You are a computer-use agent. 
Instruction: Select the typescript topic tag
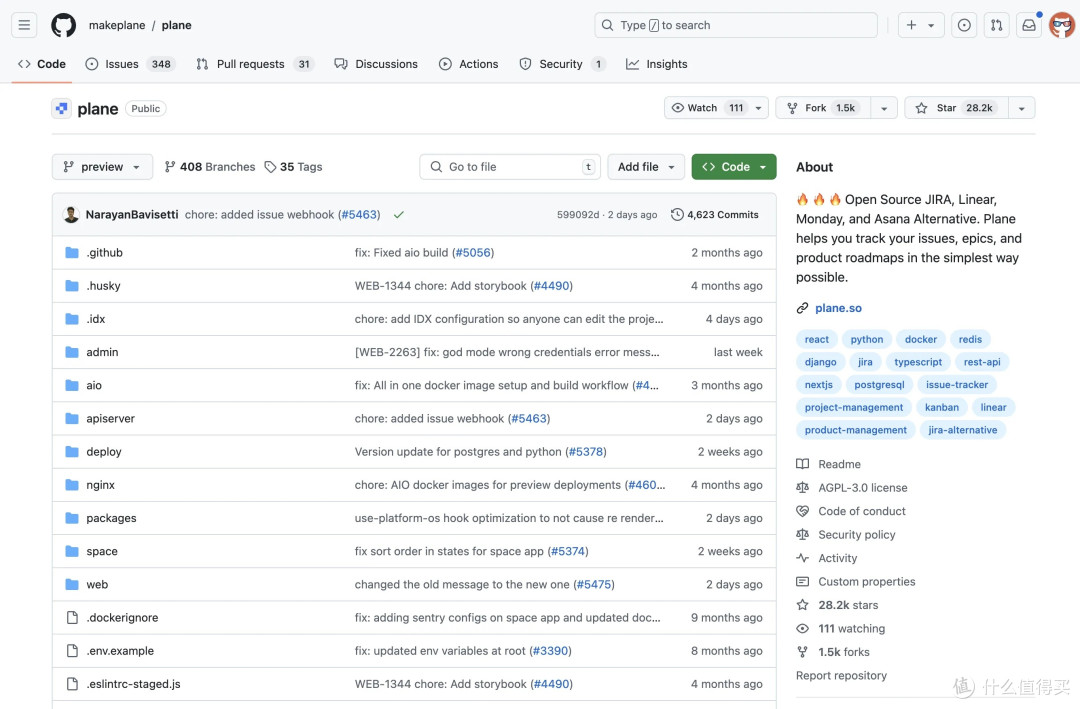pyautogui.click(x=917, y=362)
